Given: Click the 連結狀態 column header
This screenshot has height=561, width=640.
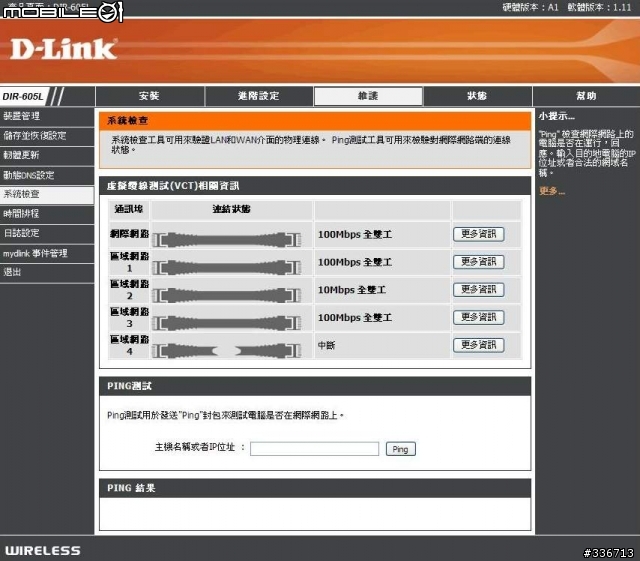Looking at the screenshot, I should (231, 209).
